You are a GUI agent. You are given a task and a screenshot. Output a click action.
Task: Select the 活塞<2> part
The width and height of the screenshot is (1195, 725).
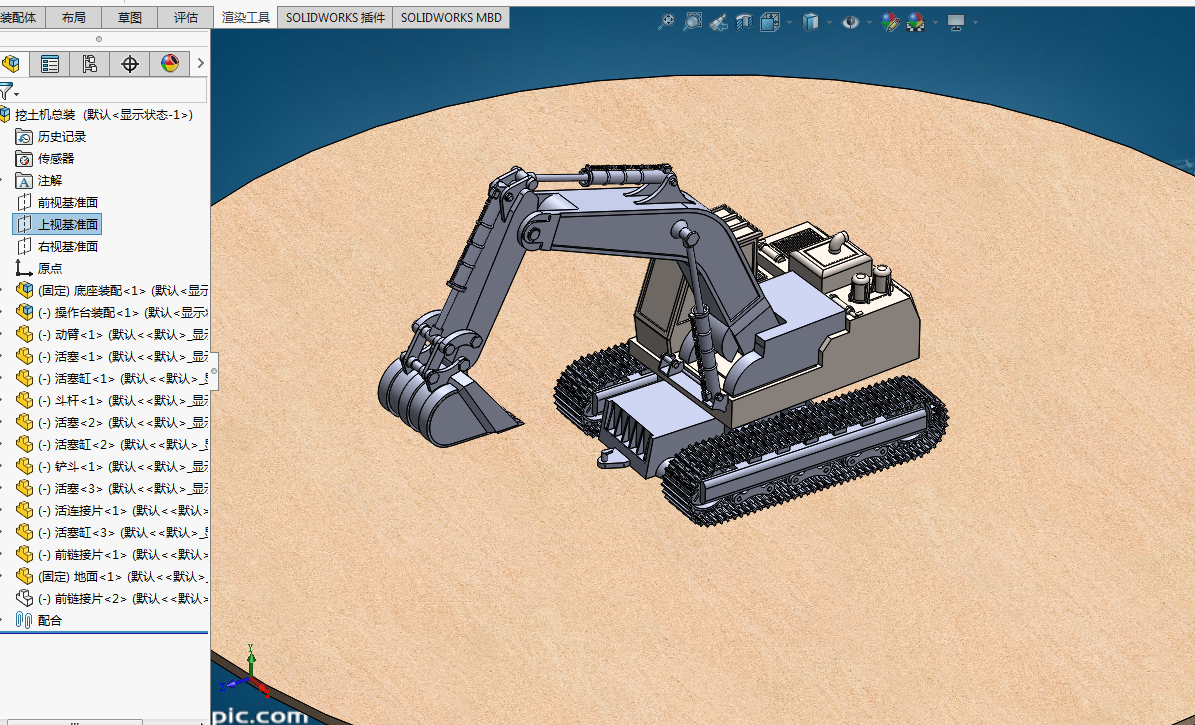[x=111, y=422]
